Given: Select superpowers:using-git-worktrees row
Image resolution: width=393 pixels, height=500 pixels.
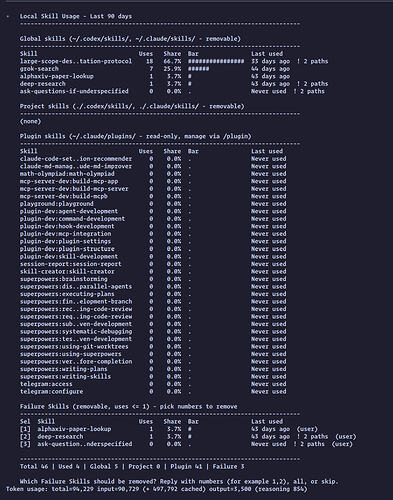Looking at the screenshot, I should (x=153, y=346).
